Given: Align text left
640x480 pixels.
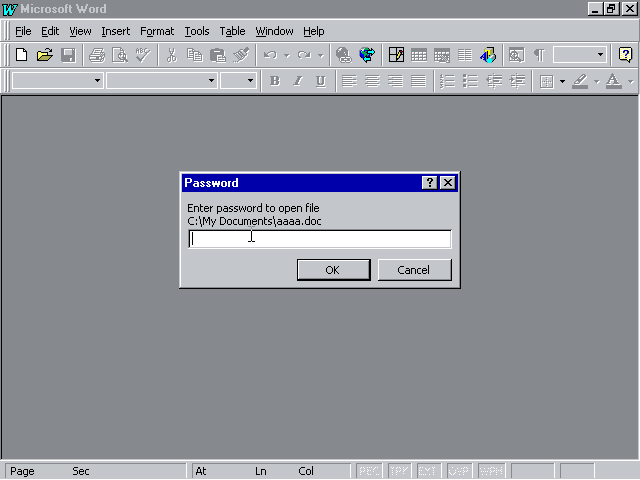Looking at the screenshot, I should [349, 81].
